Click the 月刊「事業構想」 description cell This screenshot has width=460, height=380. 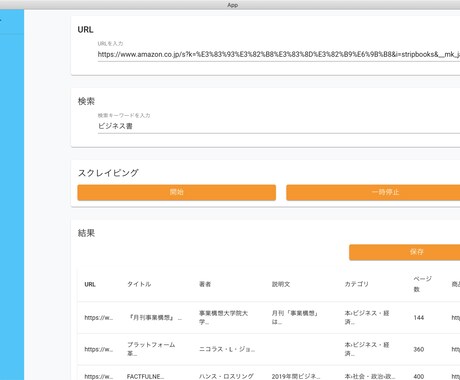[x=295, y=318]
